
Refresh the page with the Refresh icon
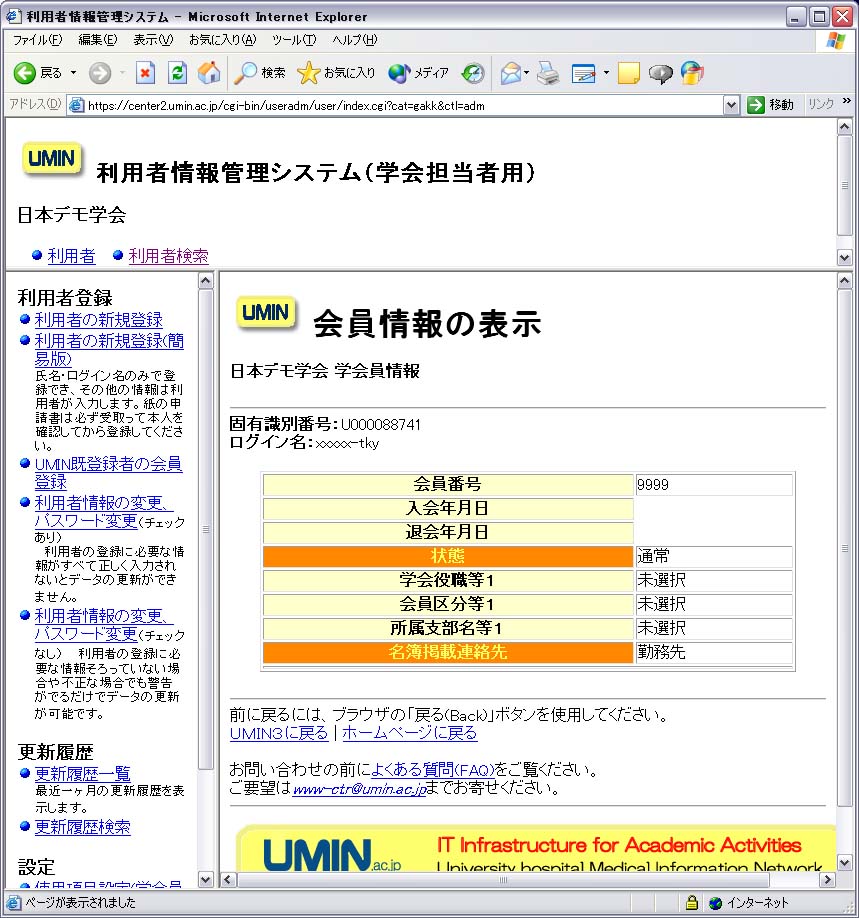click(x=177, y=73)
